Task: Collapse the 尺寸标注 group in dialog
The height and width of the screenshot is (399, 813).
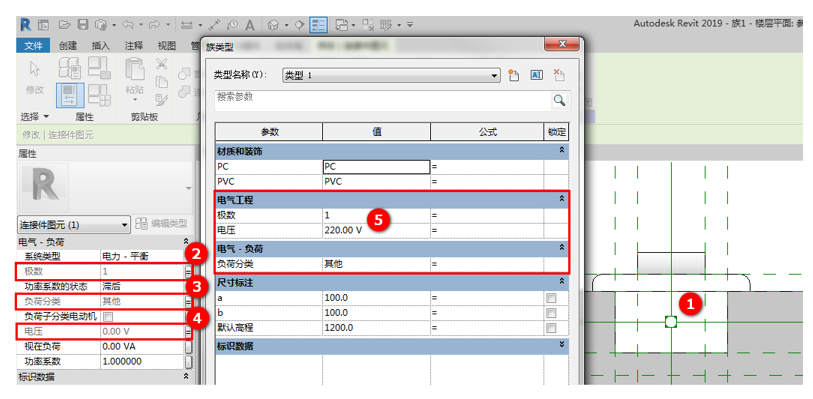Action: [x=561, y=281]
